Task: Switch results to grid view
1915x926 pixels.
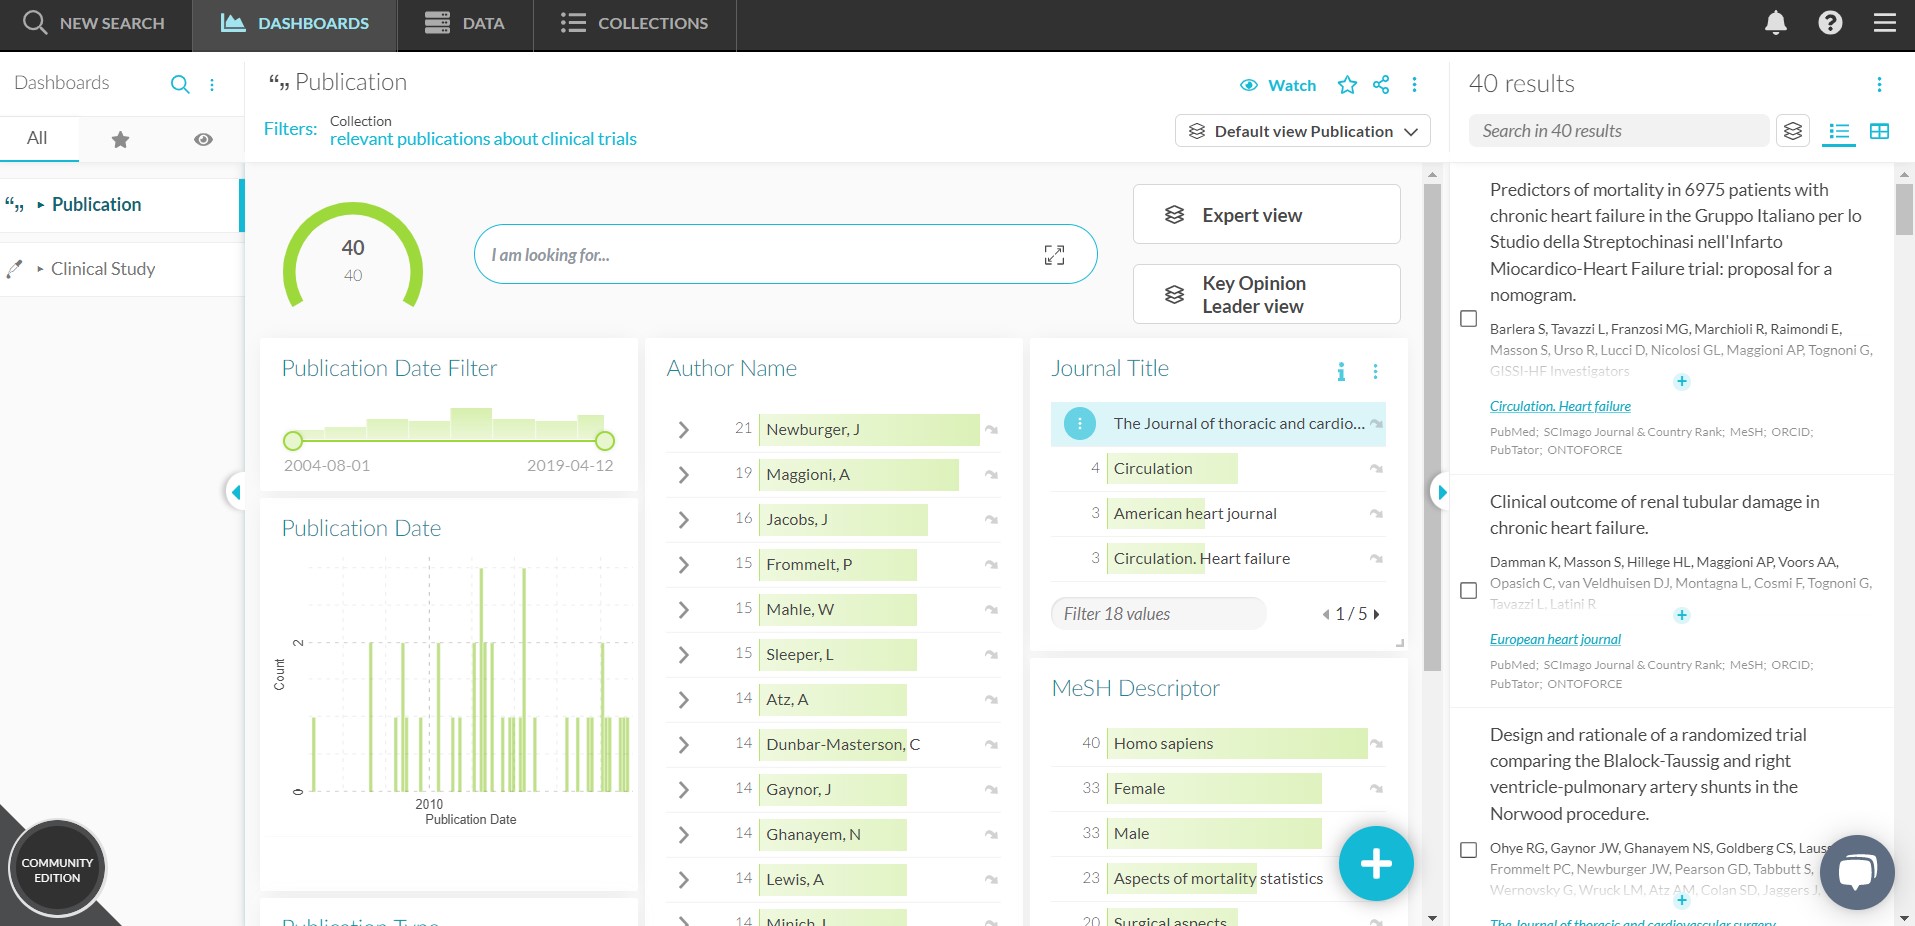Action: pos(1879,131)
